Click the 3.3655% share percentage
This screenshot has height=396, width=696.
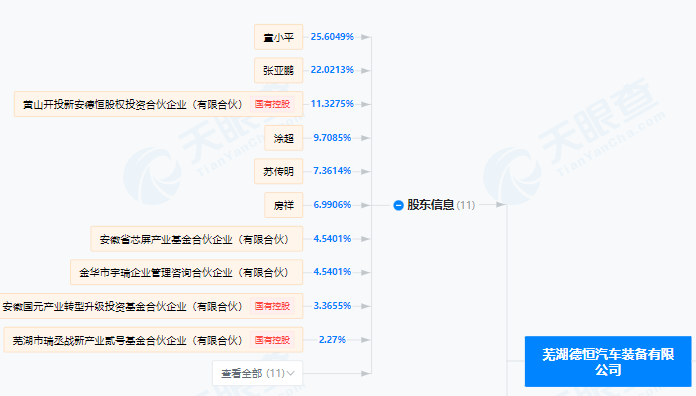[332, 306]
